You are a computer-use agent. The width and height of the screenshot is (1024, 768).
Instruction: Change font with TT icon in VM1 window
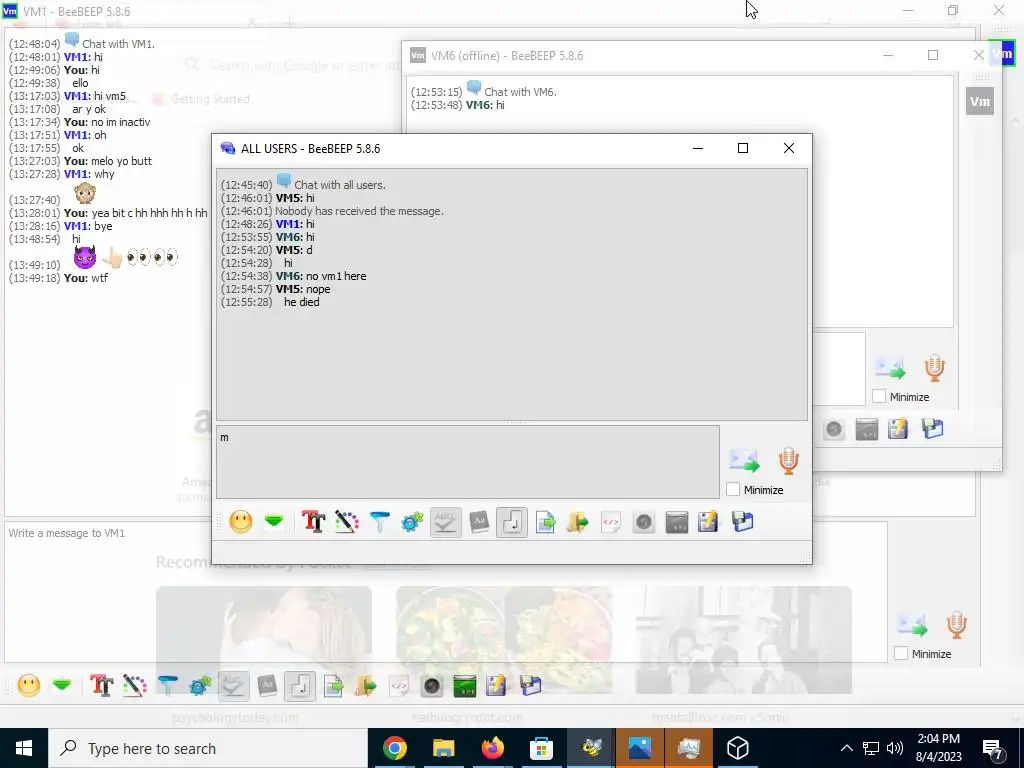coord(101,686)
